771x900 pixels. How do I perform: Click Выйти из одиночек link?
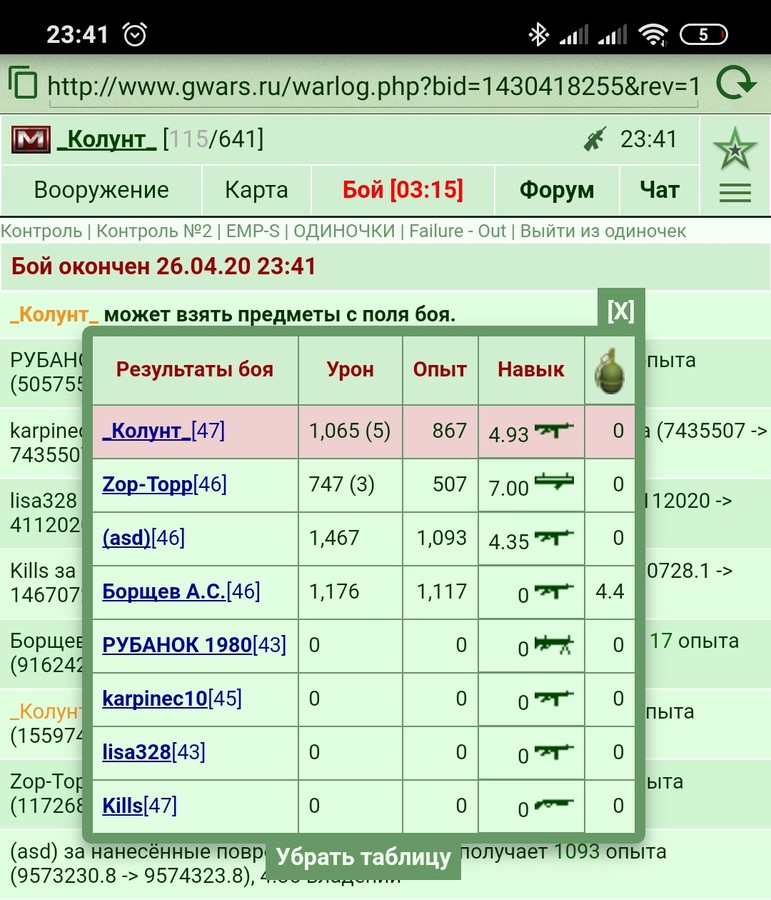[603, 231]
